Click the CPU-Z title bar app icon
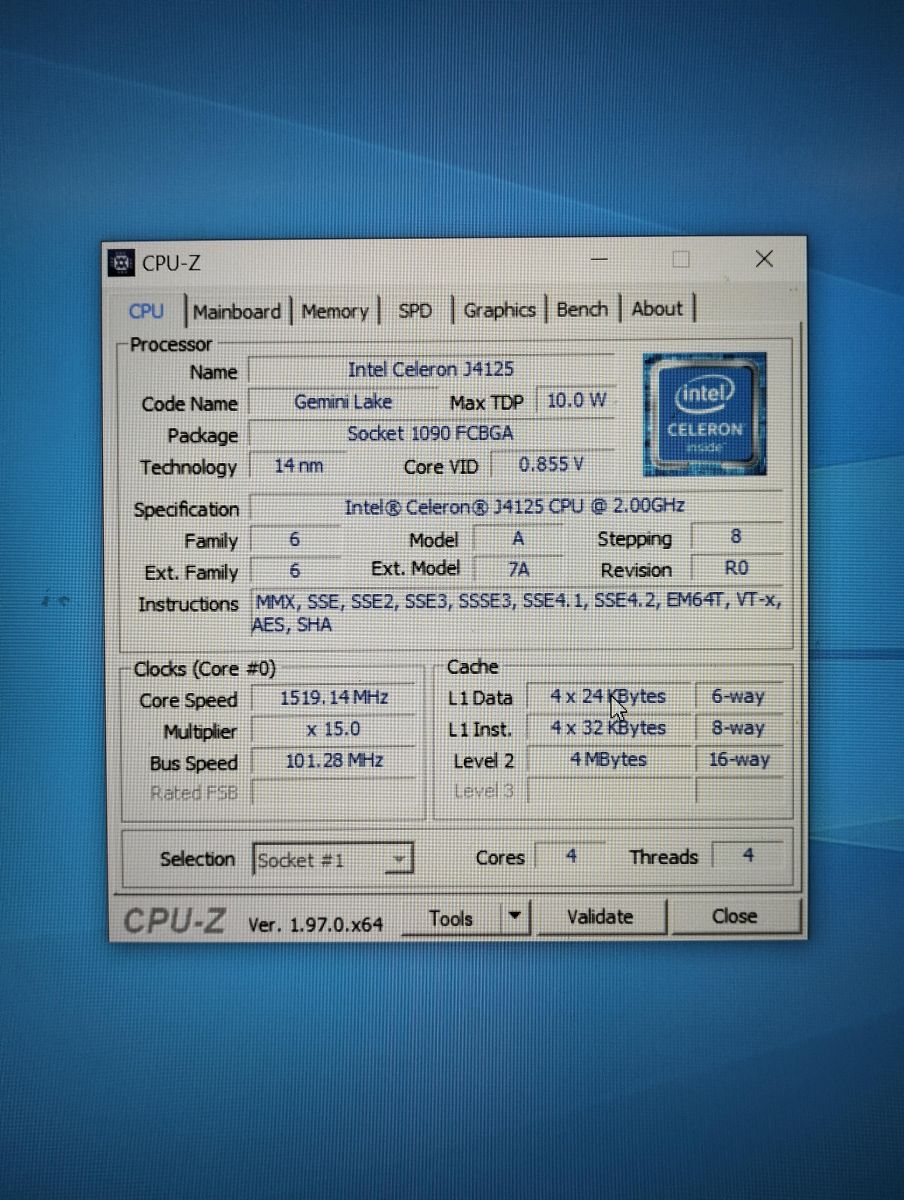Image resolution: width=904 pixels, height=1200 pixels. [x=122, y=263]
